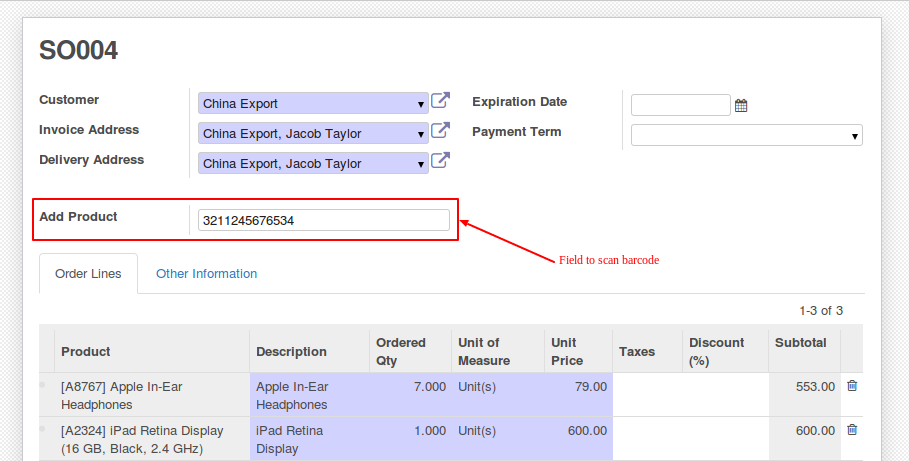
Task: Click the Discount cell of the iPad row
Action: (725, 439)
